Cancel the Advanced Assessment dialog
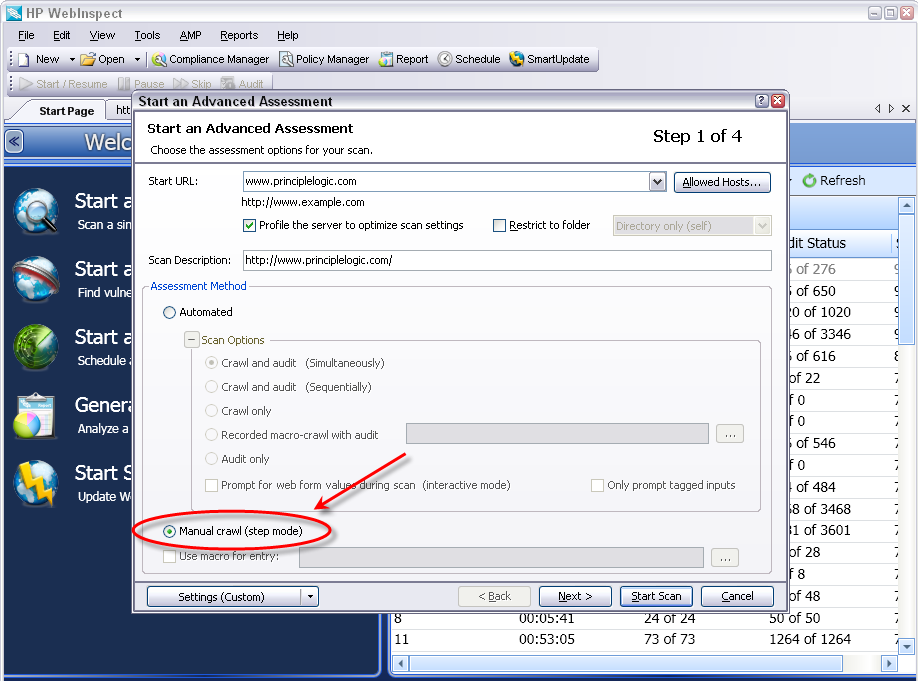This screenshot has width=918, height=681. pos(737,596)
